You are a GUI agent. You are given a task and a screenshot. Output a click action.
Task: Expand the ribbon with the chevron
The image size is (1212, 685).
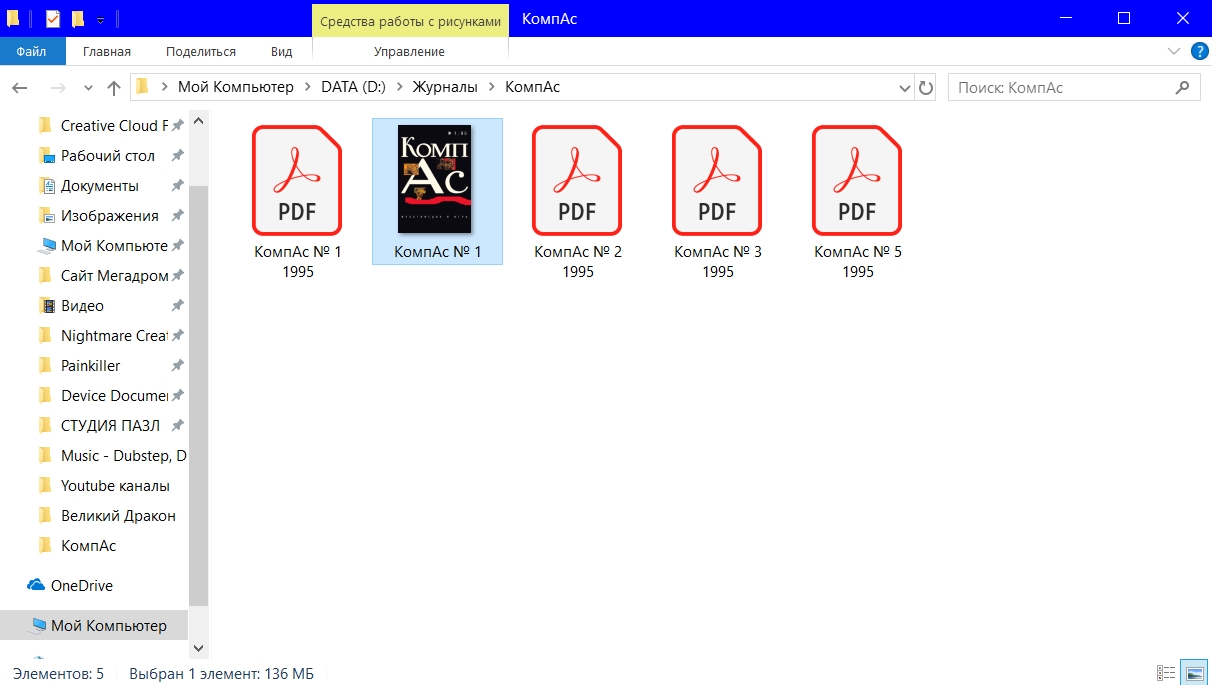click(1174, 51)
